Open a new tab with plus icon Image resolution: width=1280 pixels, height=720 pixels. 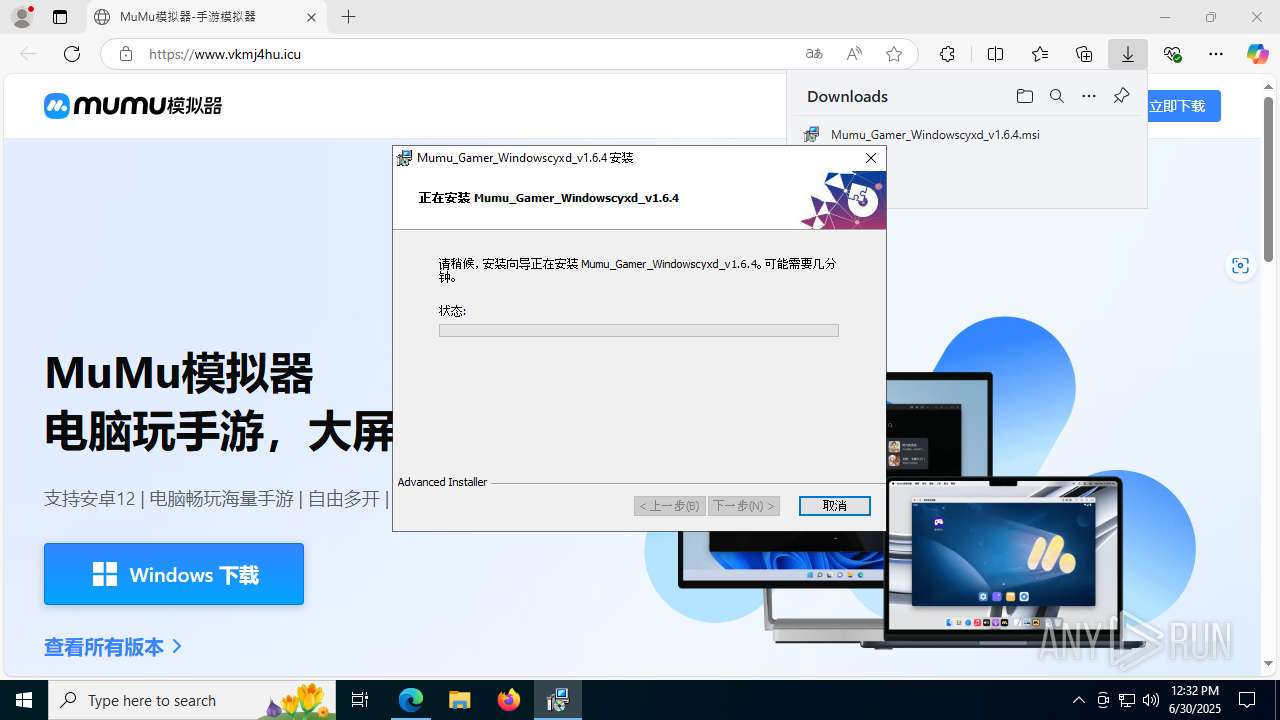click(x=348, y=17)
